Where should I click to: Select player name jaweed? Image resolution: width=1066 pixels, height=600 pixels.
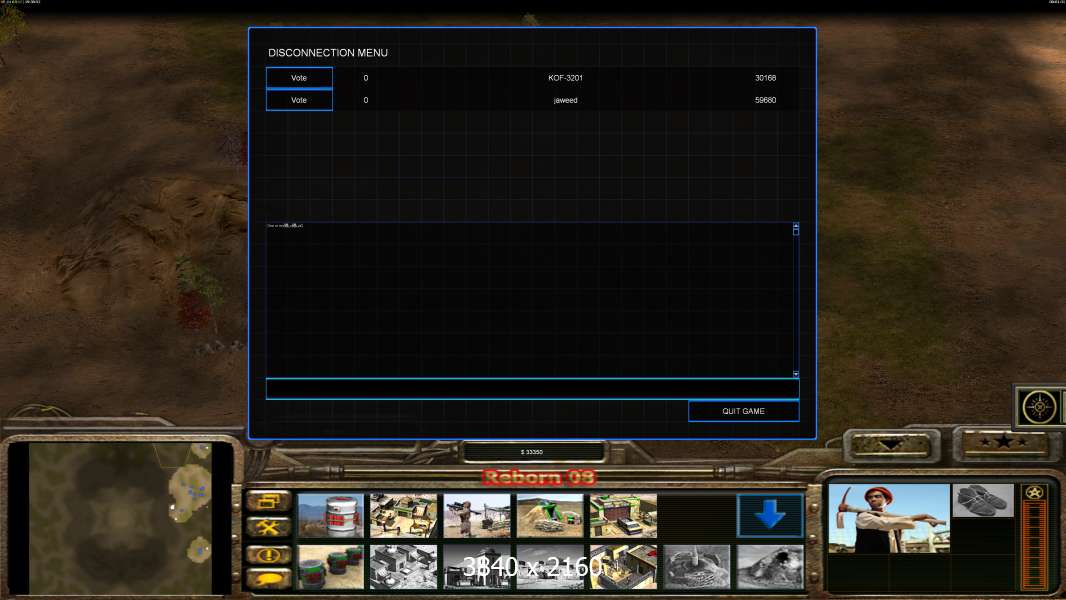[x=566, y=101]
